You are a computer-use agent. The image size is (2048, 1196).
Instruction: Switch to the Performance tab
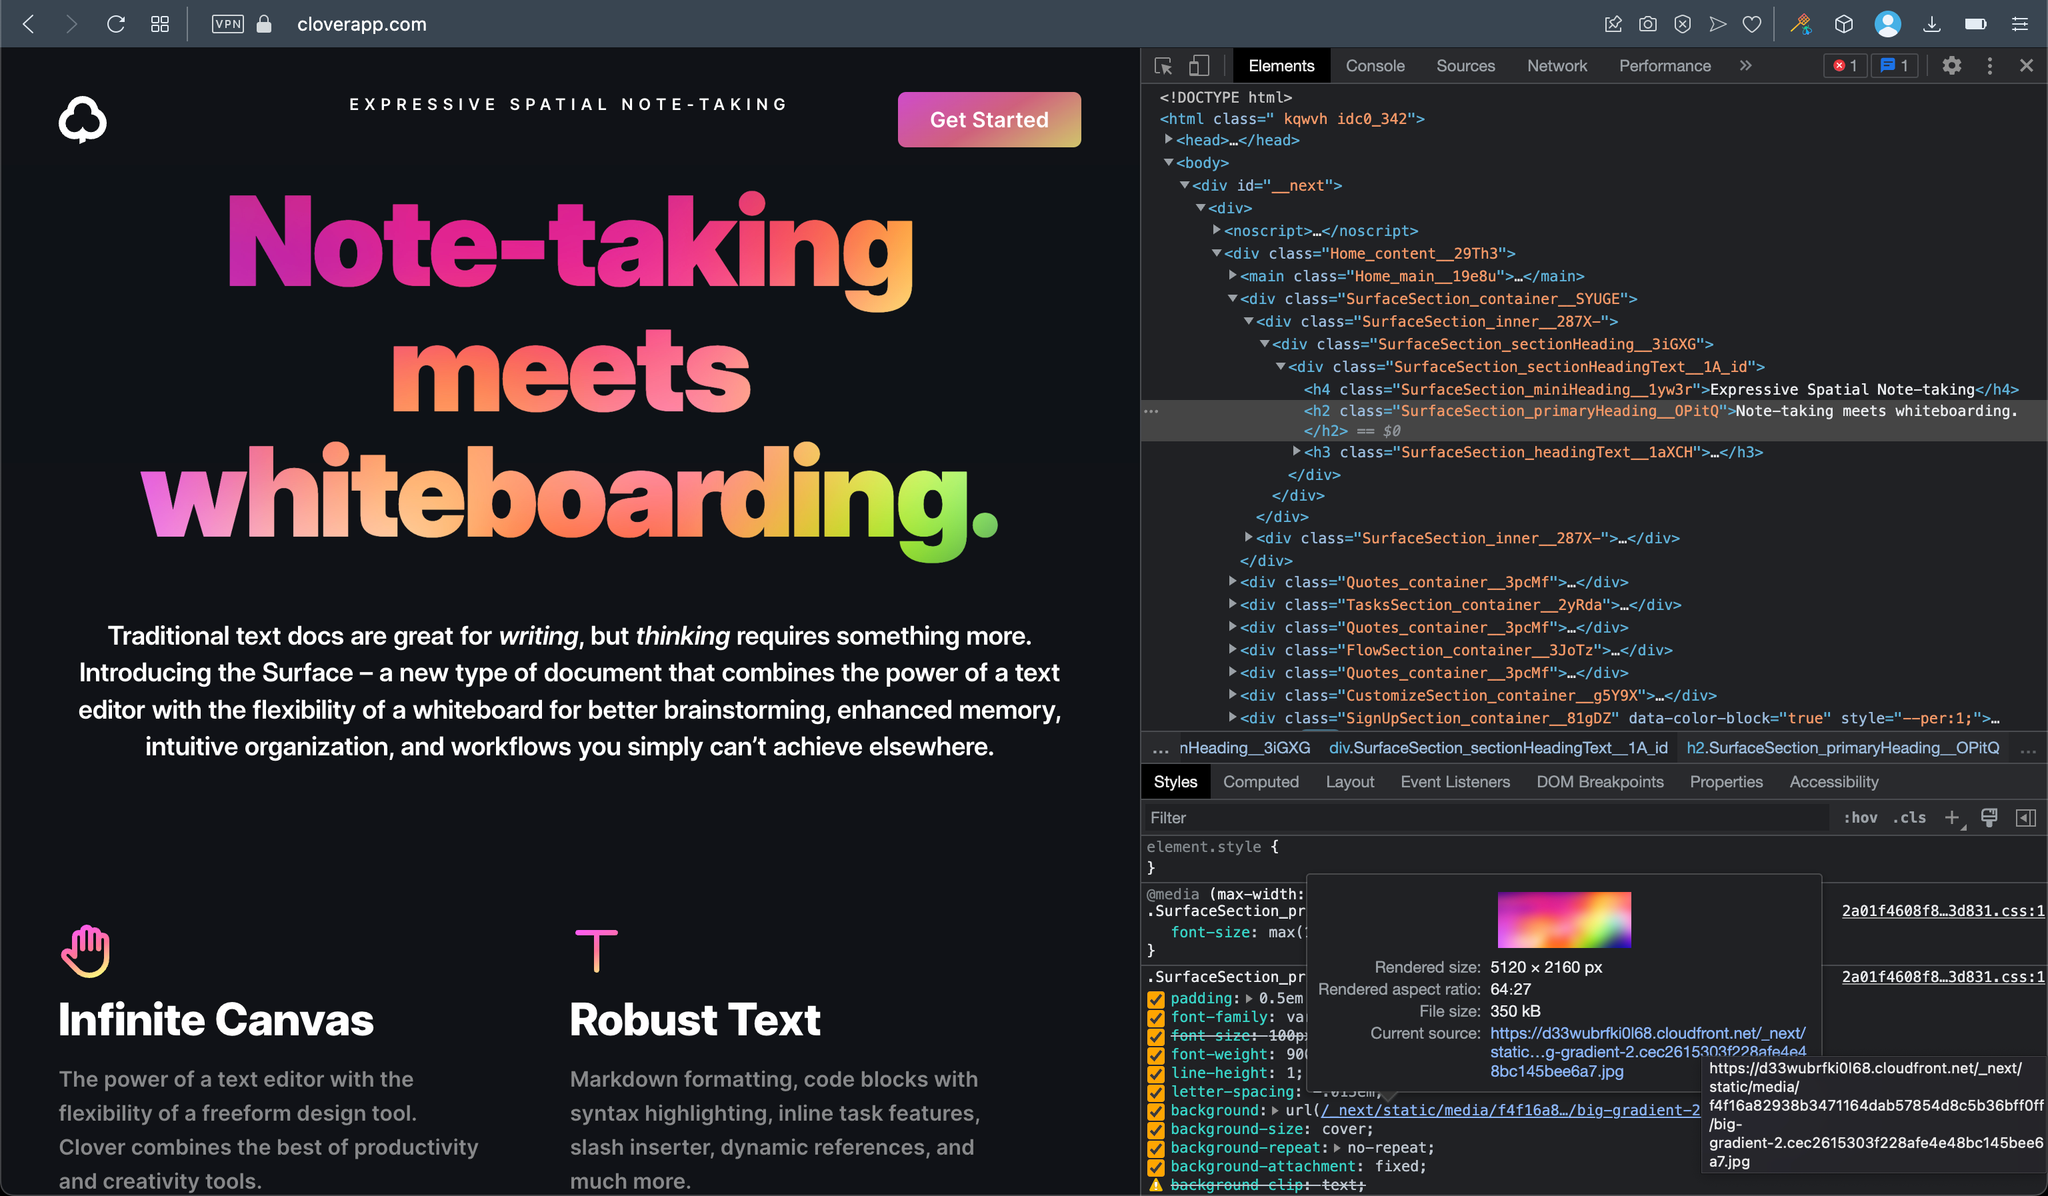1665,66
